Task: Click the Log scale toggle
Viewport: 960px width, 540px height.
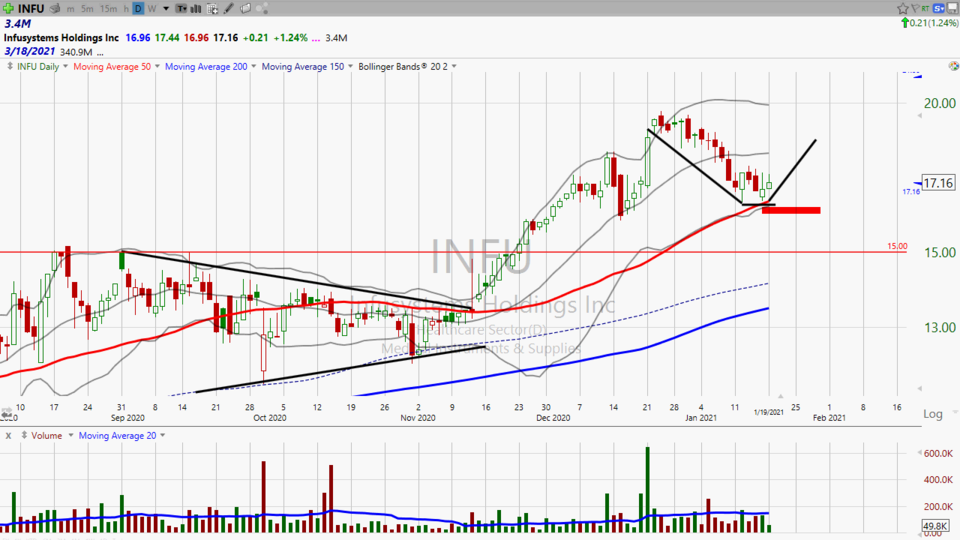Action: click(933, 414)
